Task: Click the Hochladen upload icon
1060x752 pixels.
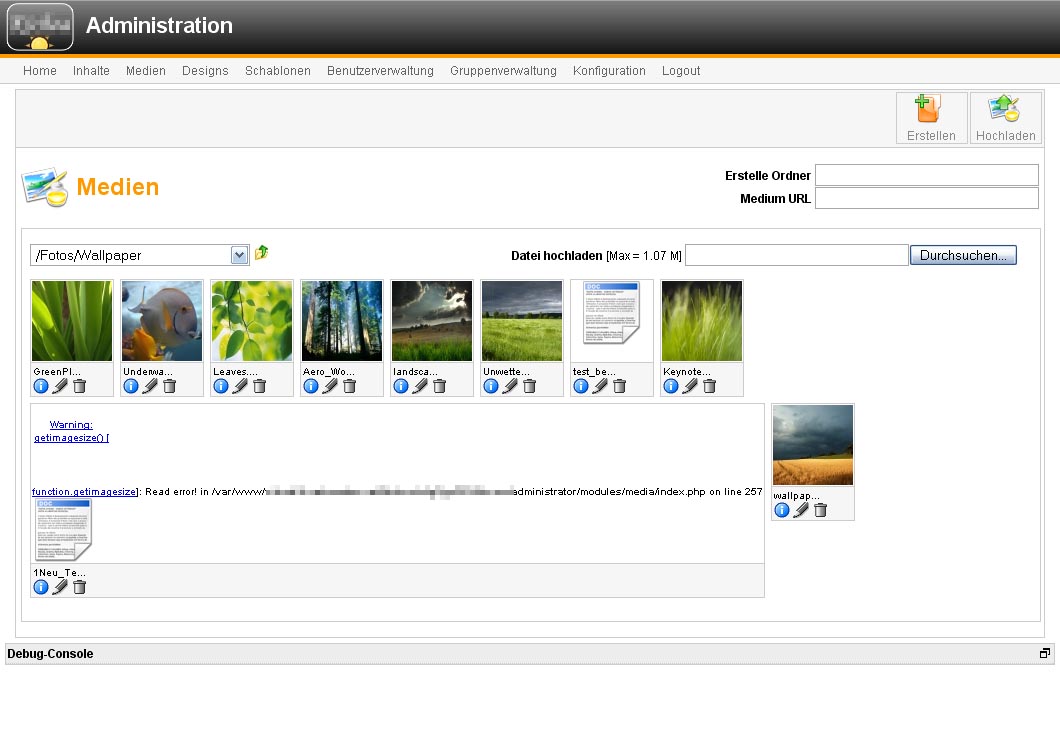Action: tap(1005, 118)
